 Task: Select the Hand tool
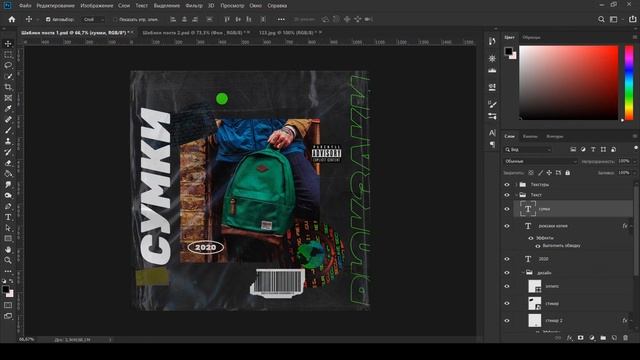click(x=8, y=249)
